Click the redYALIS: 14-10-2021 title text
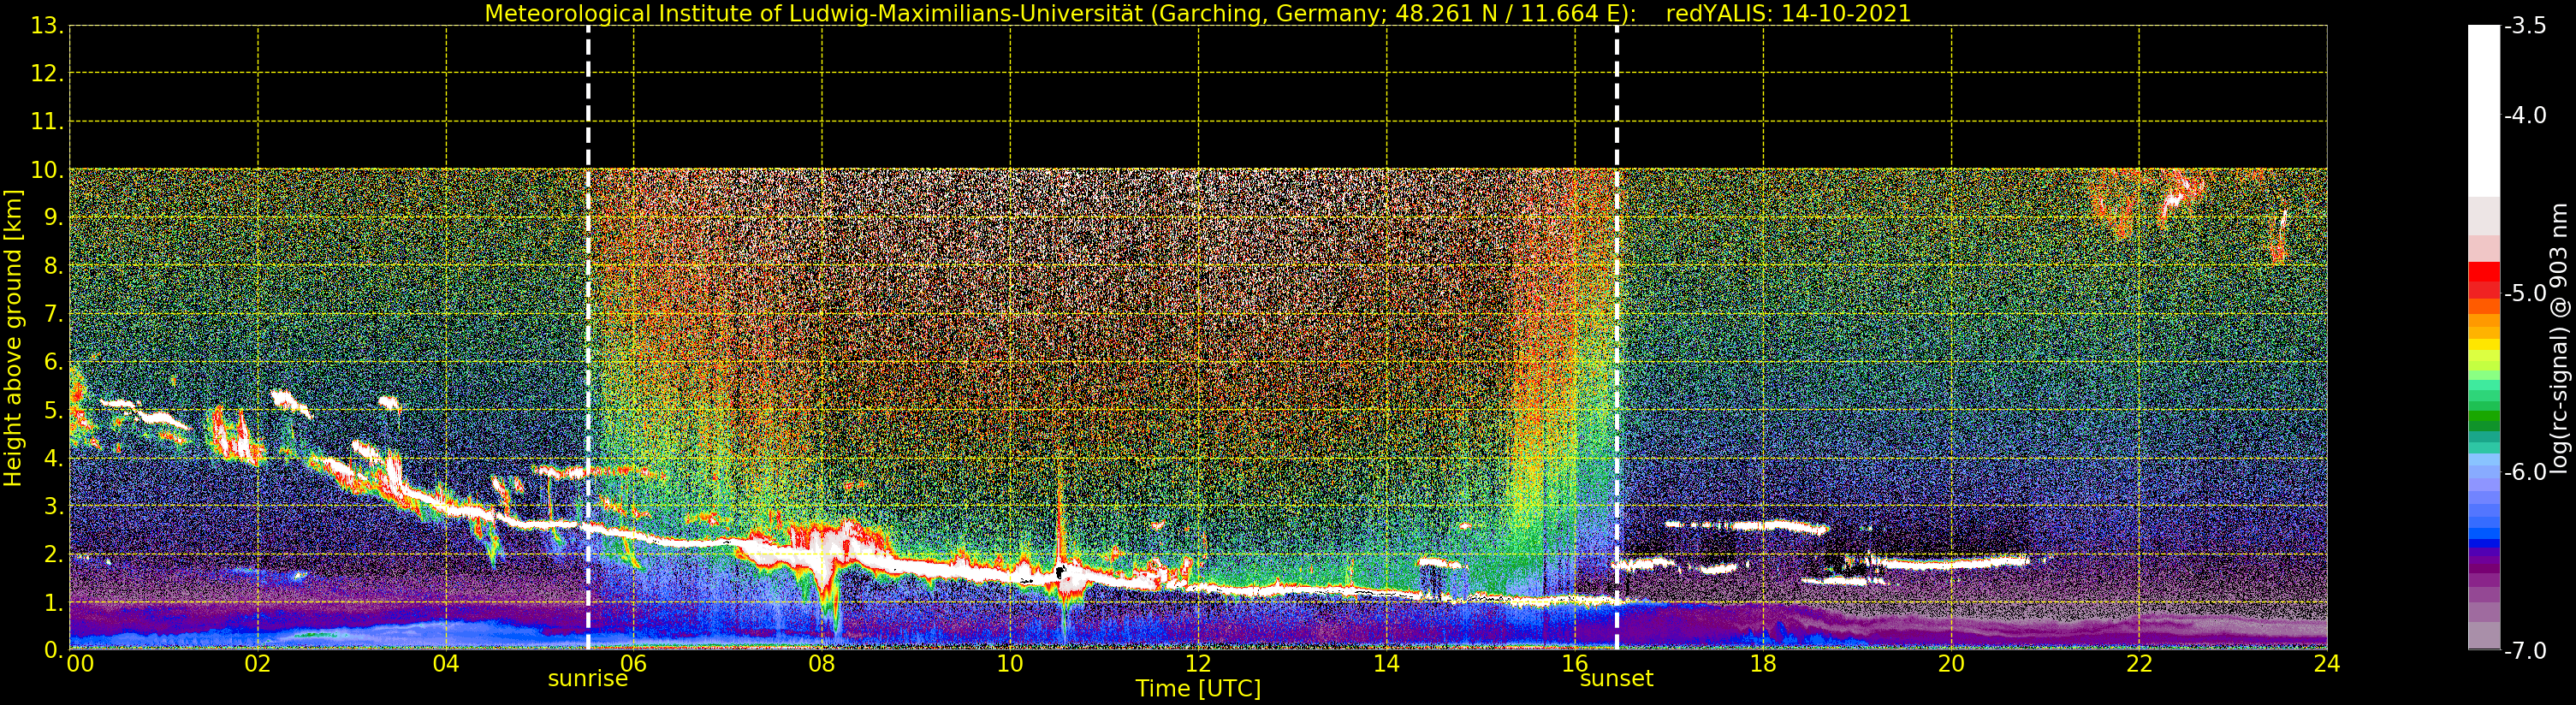This screenshot has height=705, width=2576. [1788, 14]
